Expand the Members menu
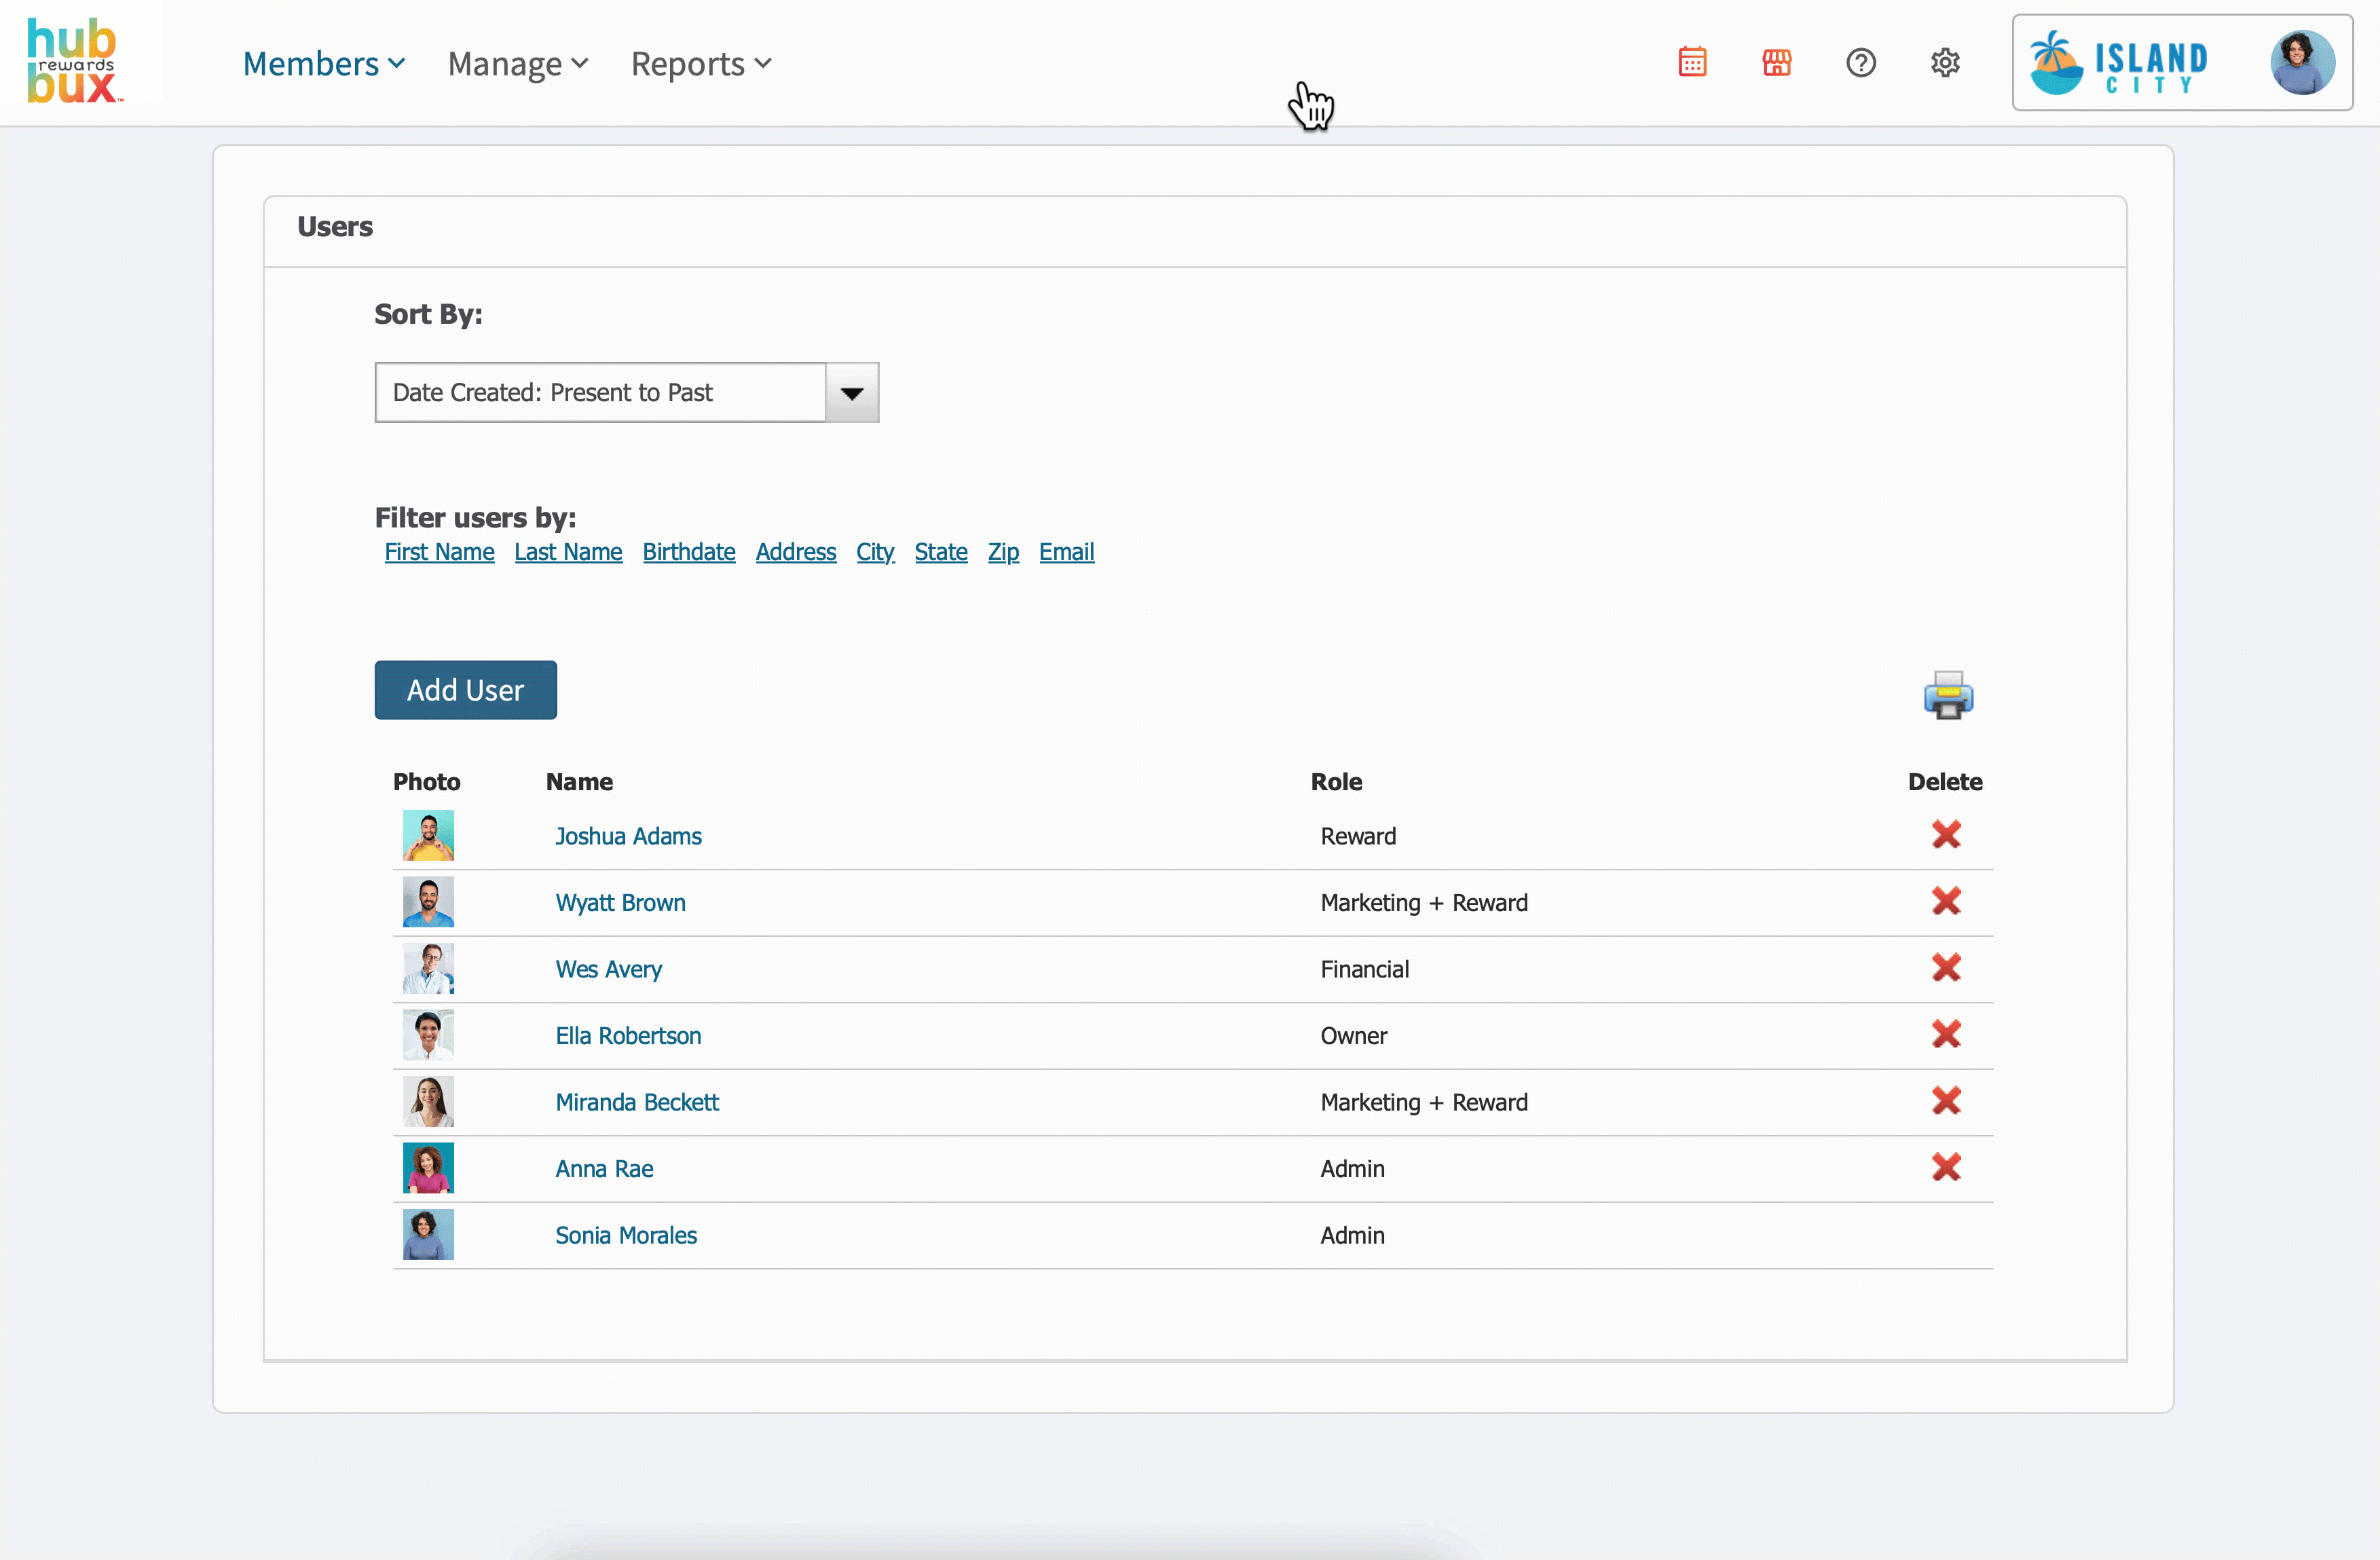This screenshot has height=1560, width=2380. (x=323, y=64)
